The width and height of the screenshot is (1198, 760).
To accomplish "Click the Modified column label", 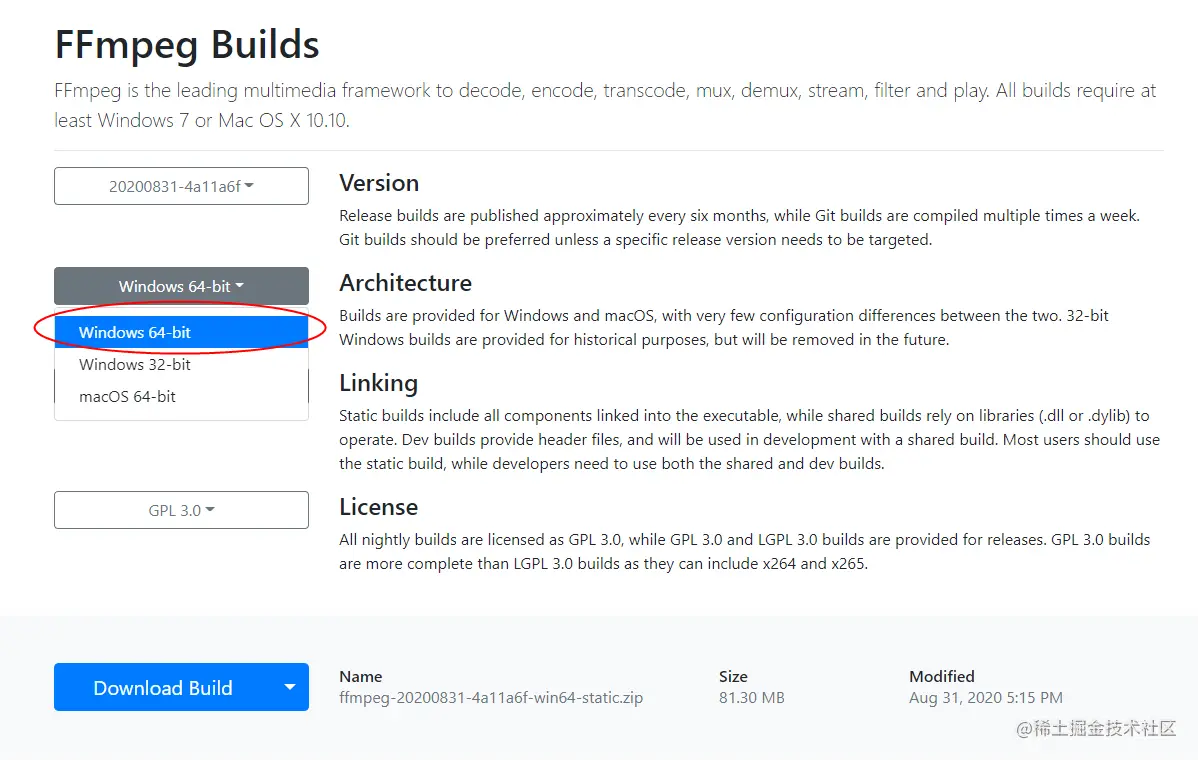I will point(942,676).
